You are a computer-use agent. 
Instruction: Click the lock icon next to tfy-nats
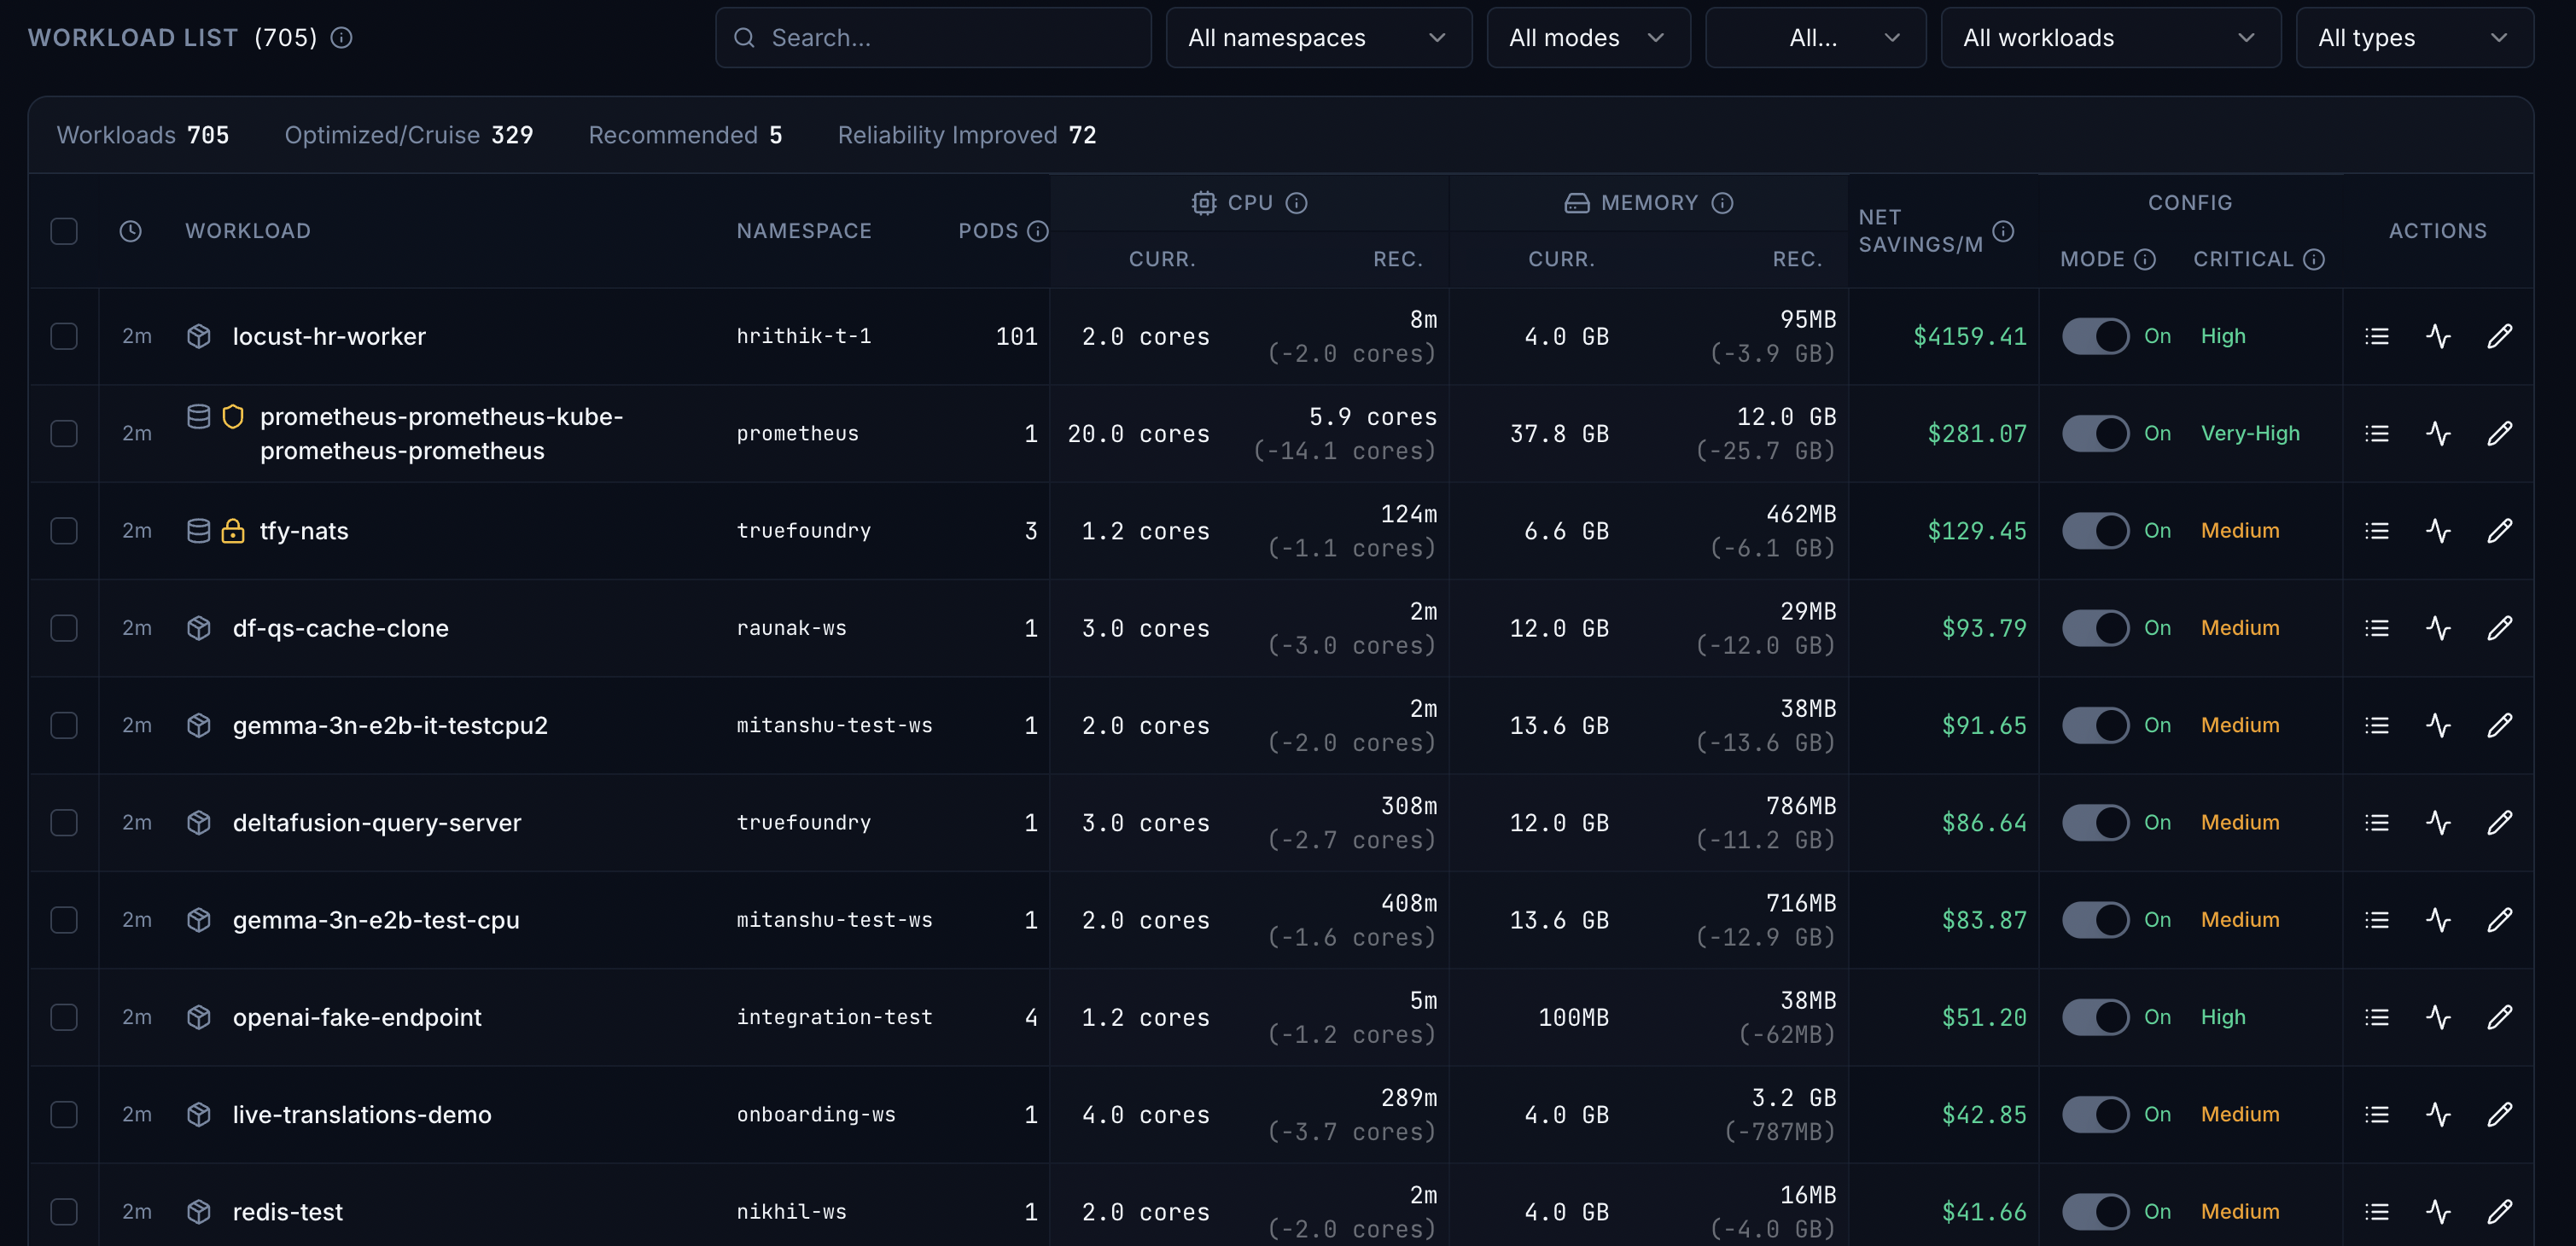click(x=232, y=532)
